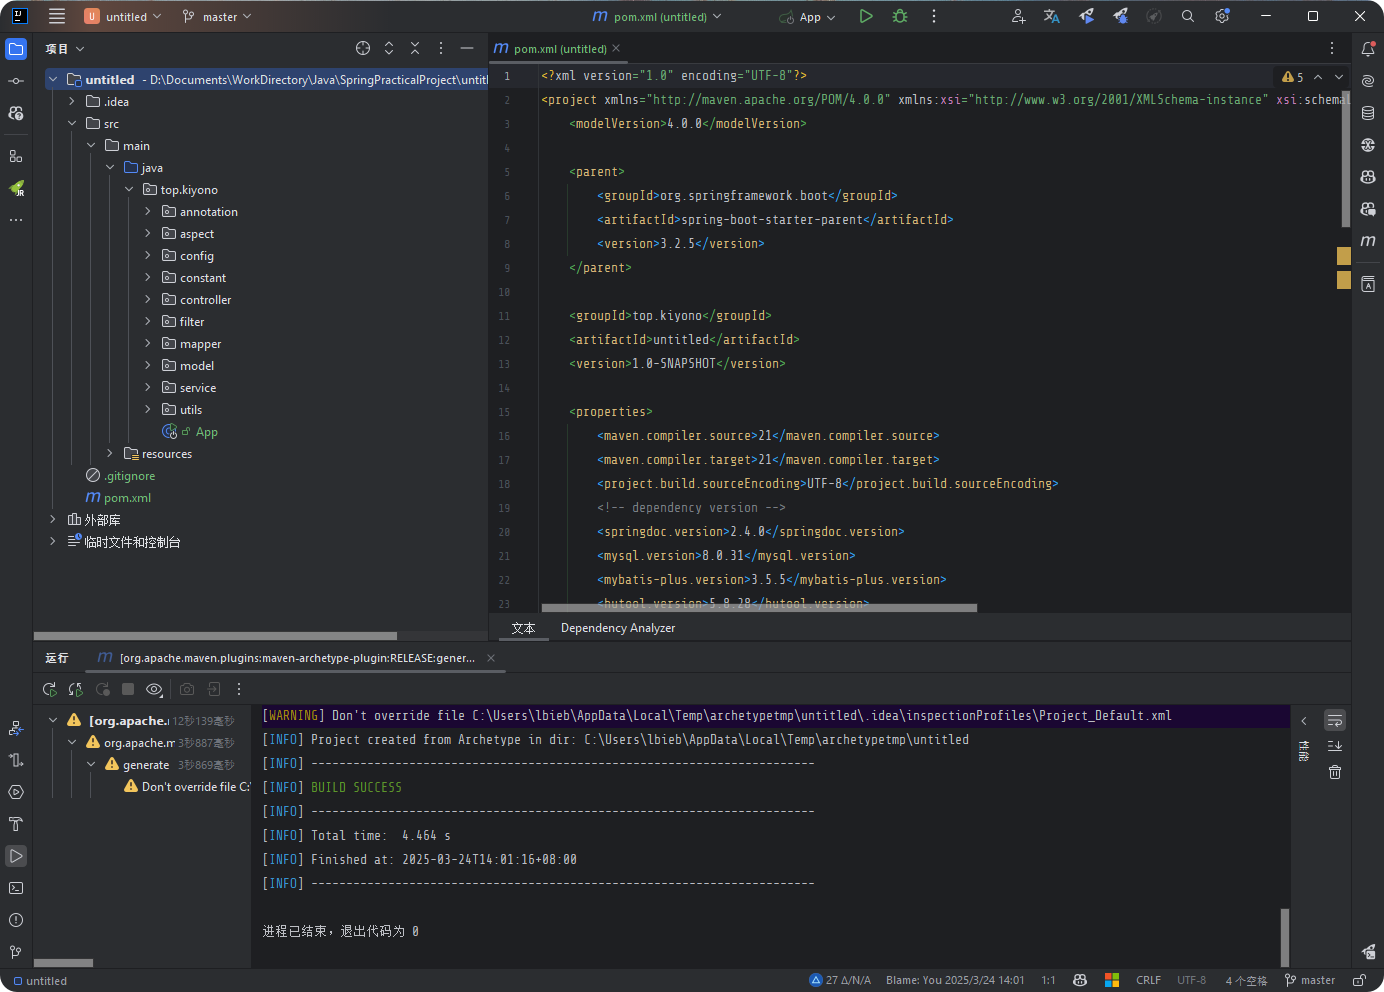Open the Problems tool window icon
Image resolution: width=1384 pixels, height=992 pixels.
tap(16, 920)
